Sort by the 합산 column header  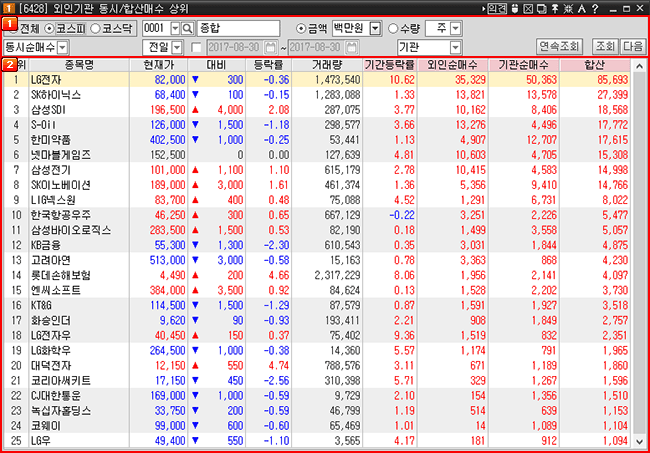pos(595,65)
